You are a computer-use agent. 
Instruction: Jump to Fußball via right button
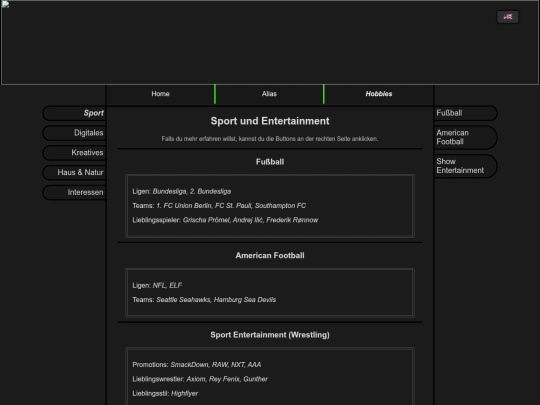click(x=465, y=113)
